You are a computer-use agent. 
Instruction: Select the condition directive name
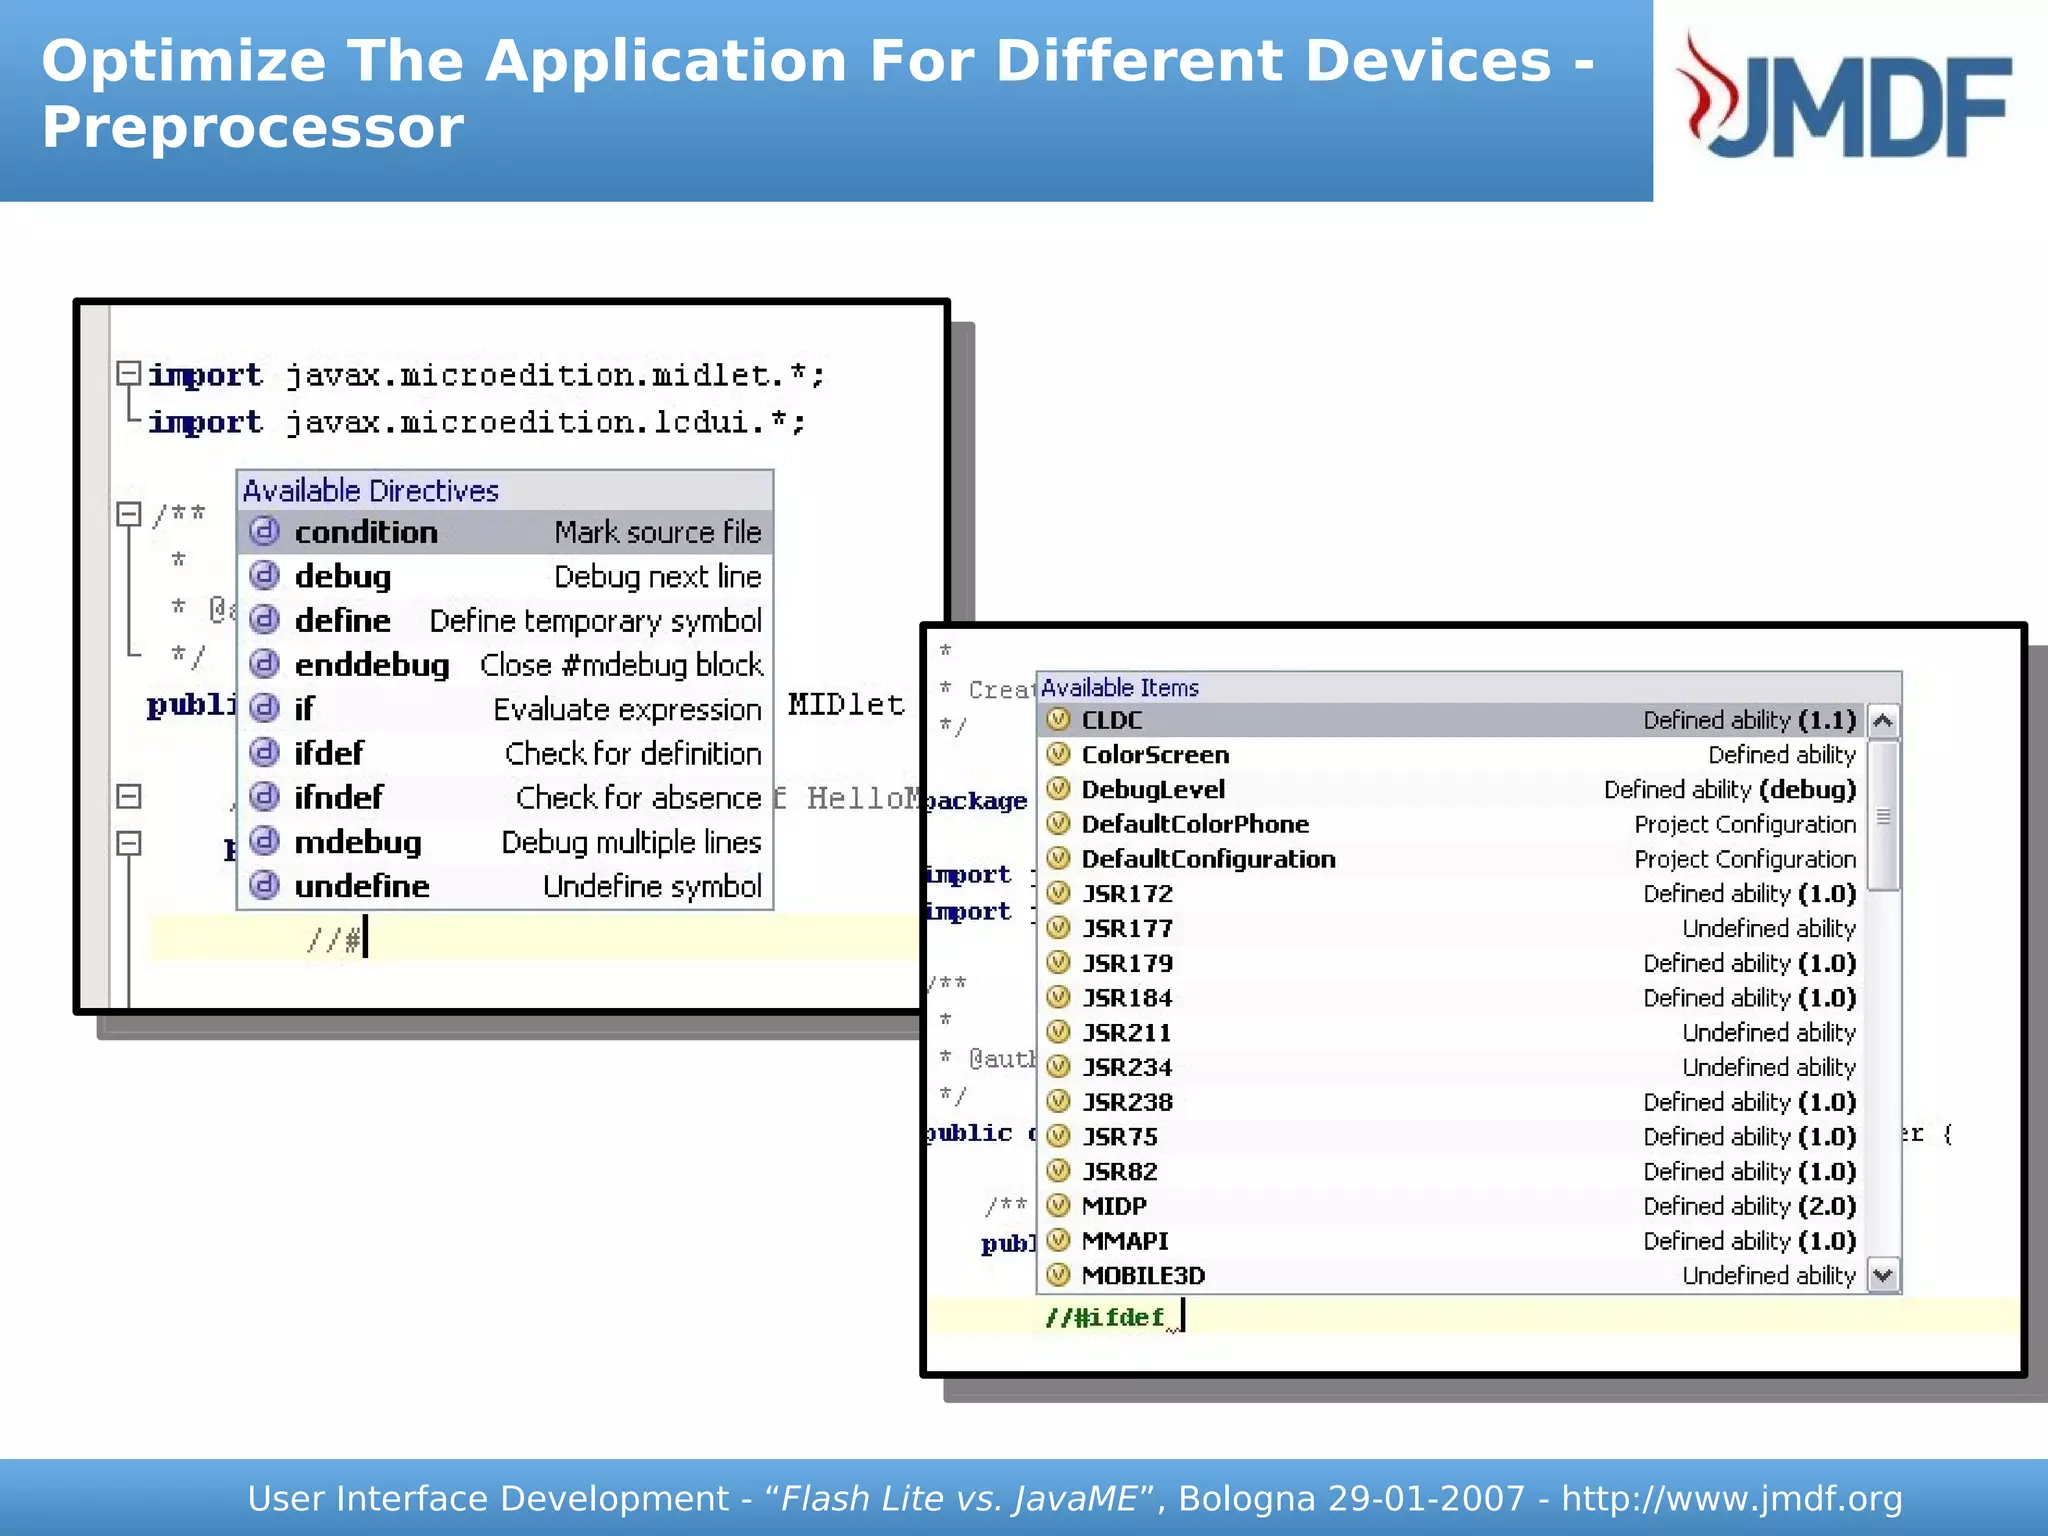366,532
